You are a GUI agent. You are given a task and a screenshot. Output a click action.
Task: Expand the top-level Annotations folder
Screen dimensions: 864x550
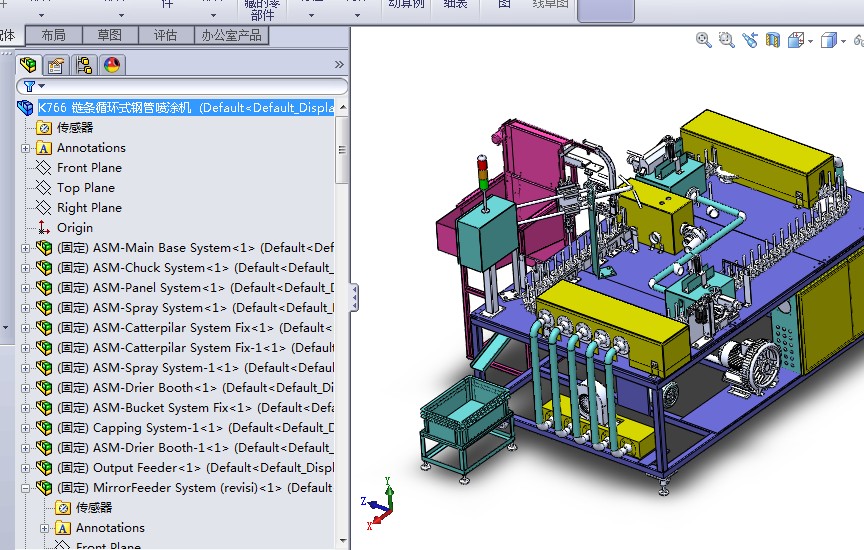point(25,148)
